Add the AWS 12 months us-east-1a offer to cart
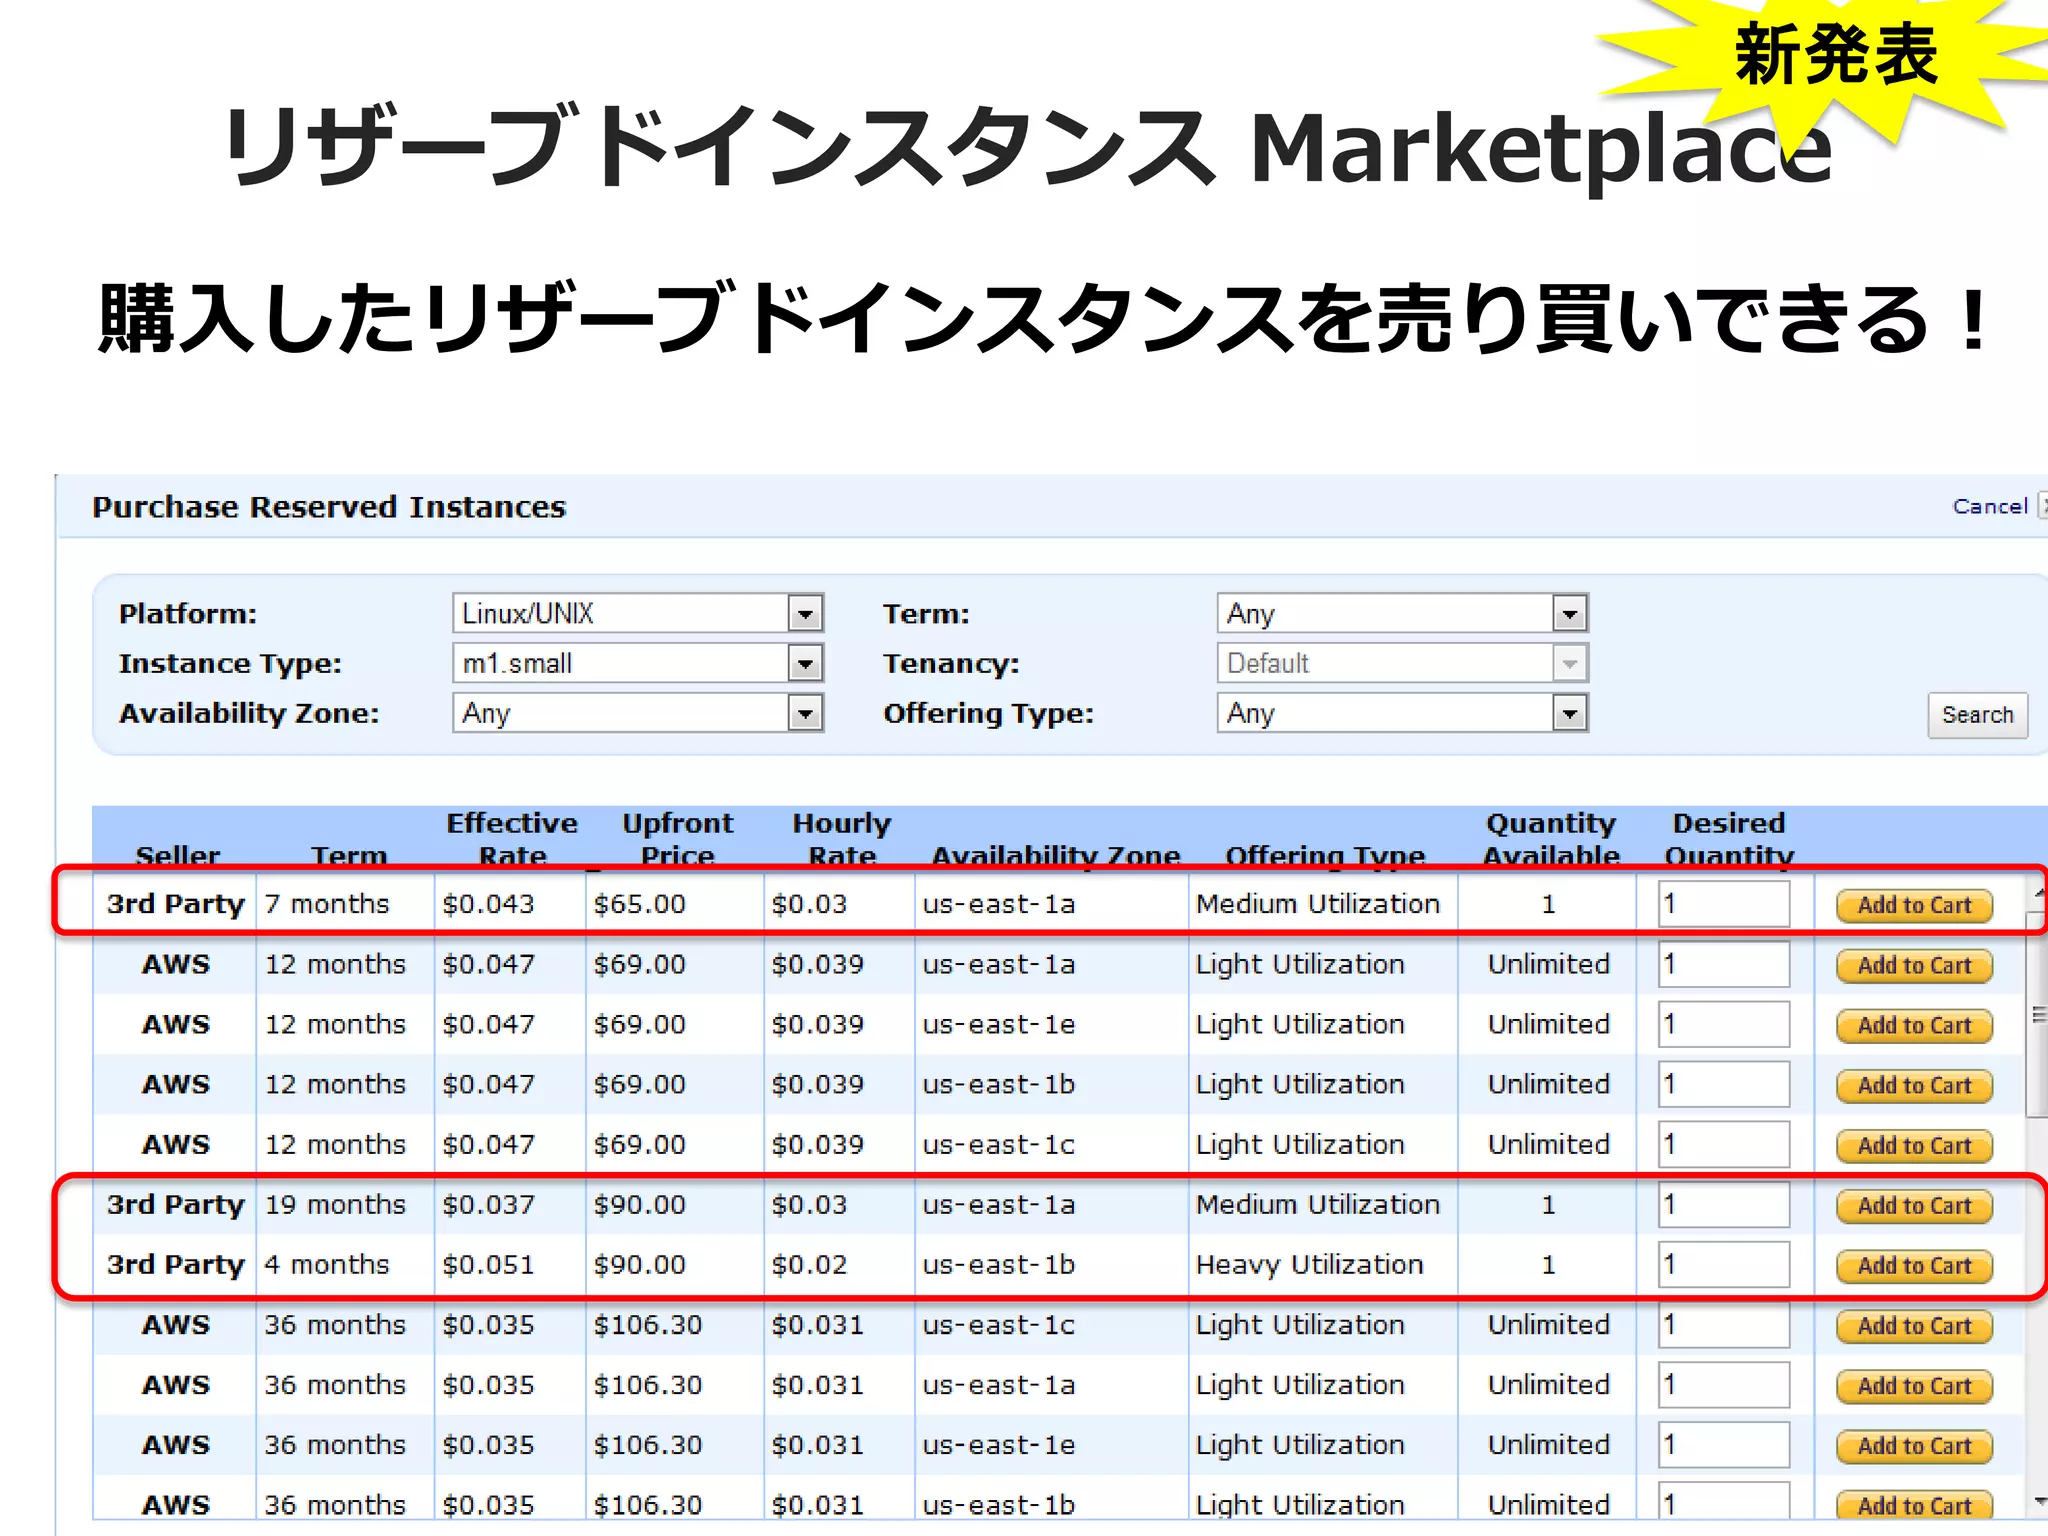The height and width of the screenshot is (1536, 2048). 1914,966
